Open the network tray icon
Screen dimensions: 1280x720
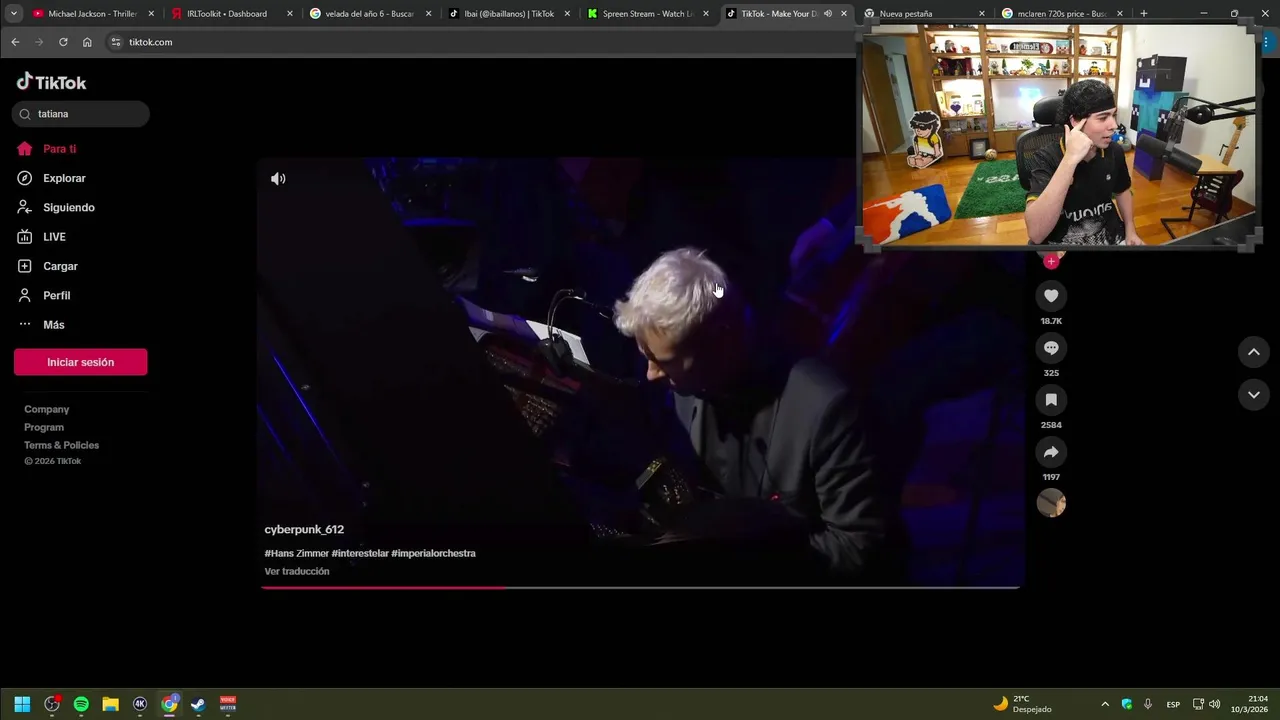(1198, 704)
